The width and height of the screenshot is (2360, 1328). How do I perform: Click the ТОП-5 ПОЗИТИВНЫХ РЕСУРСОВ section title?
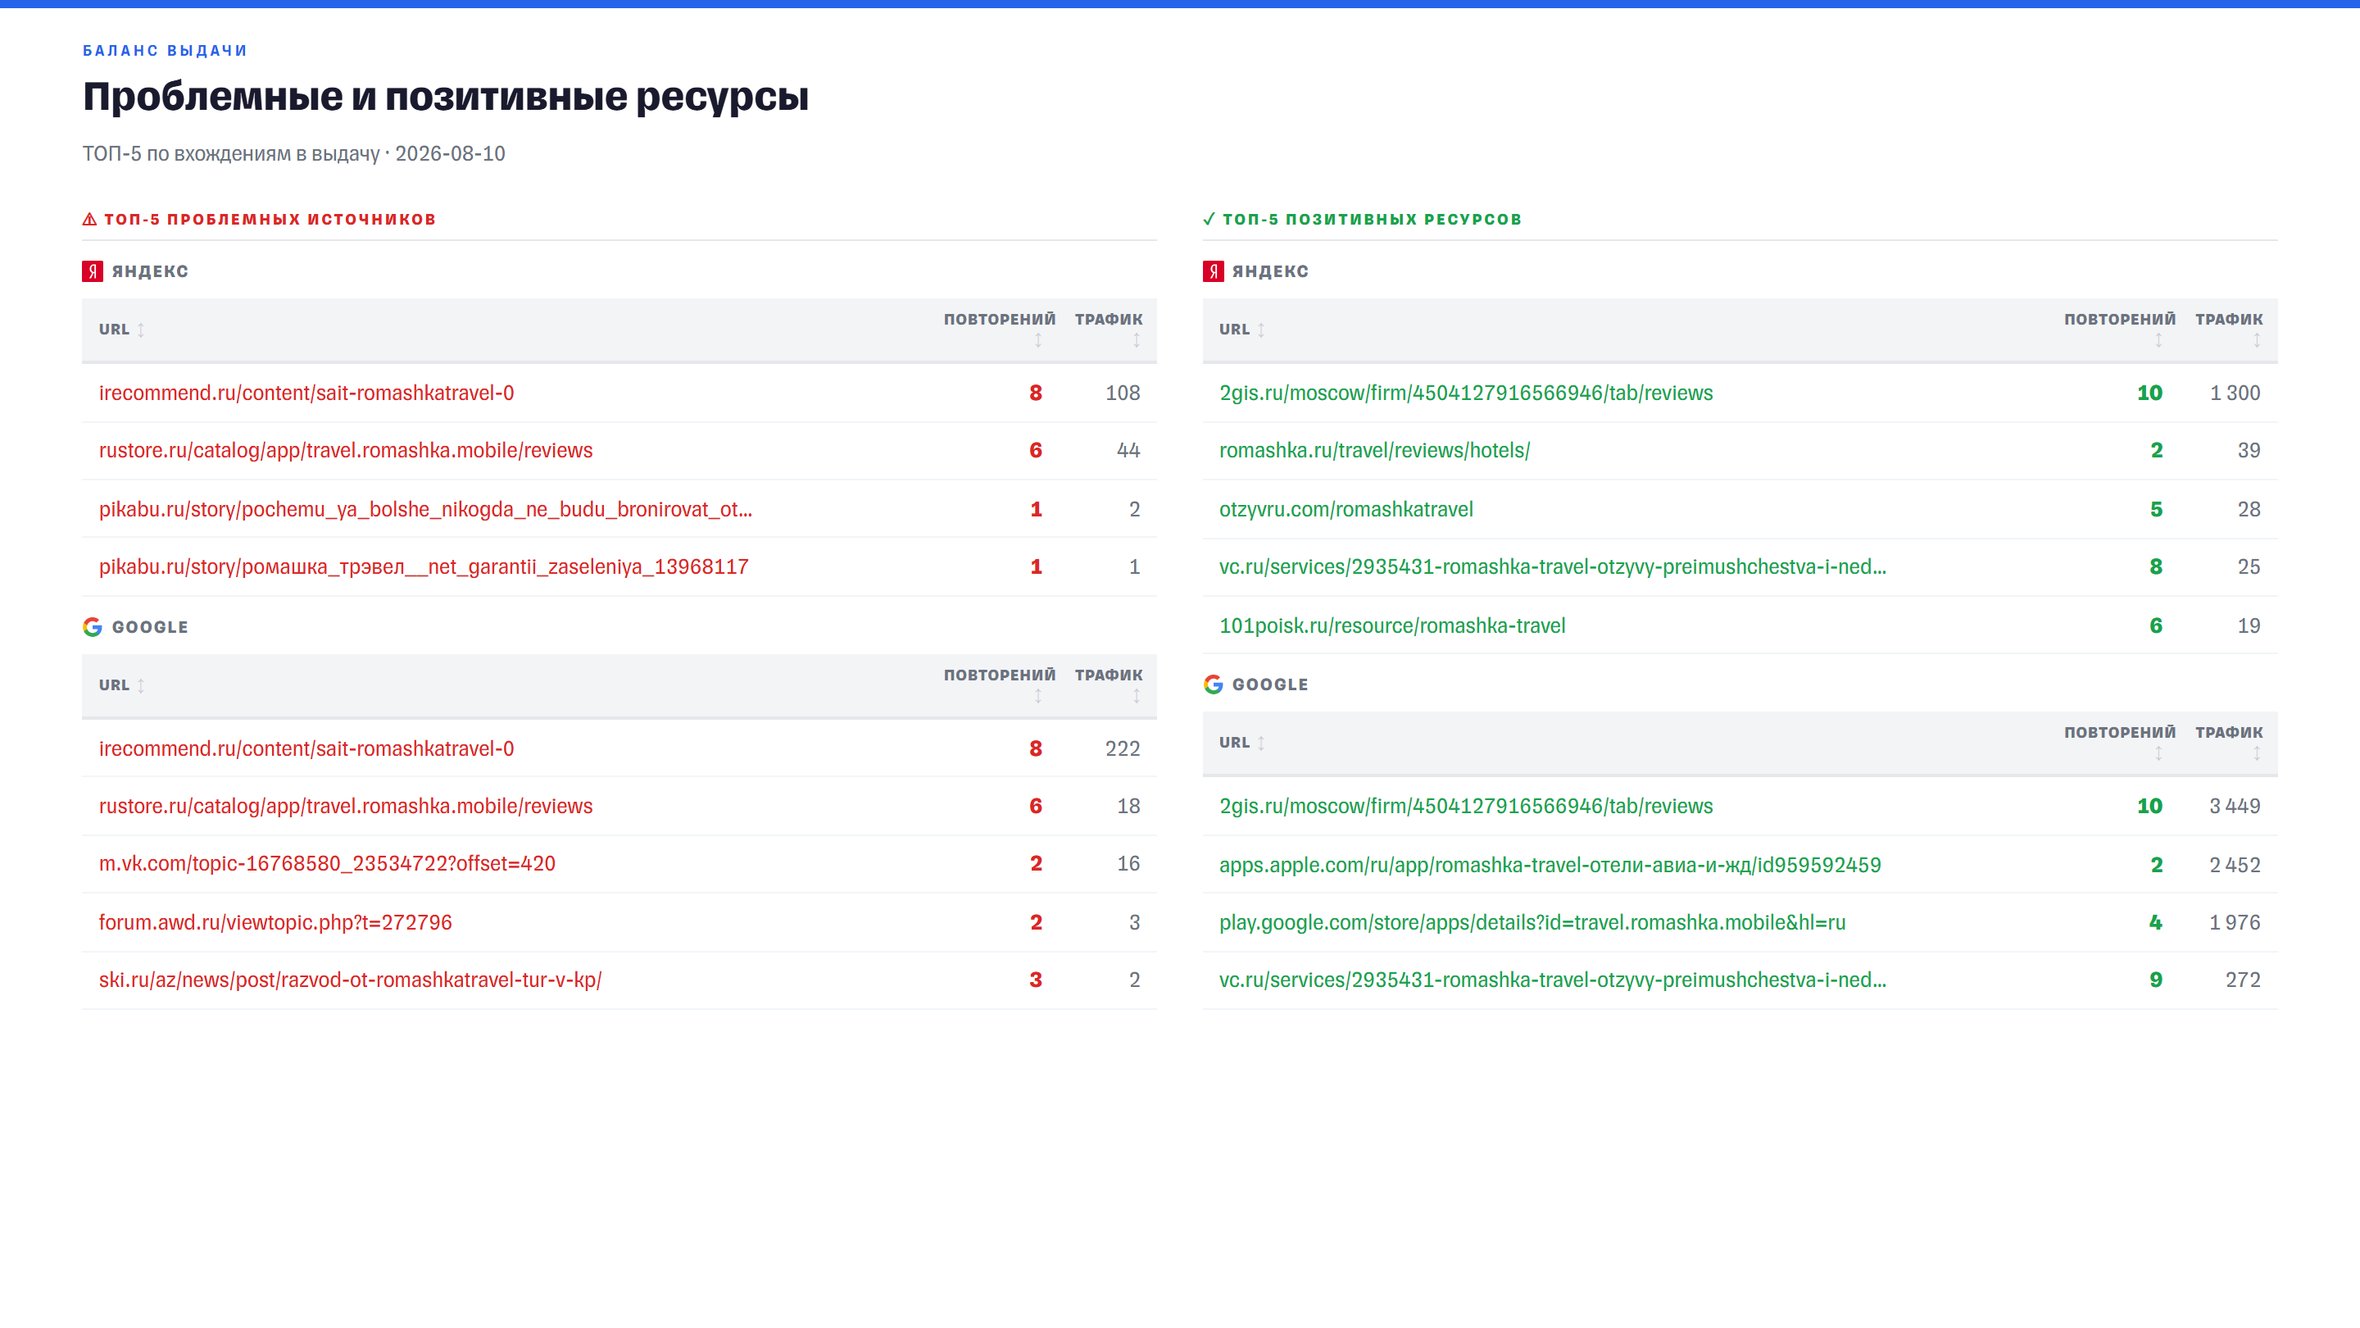1372,219
